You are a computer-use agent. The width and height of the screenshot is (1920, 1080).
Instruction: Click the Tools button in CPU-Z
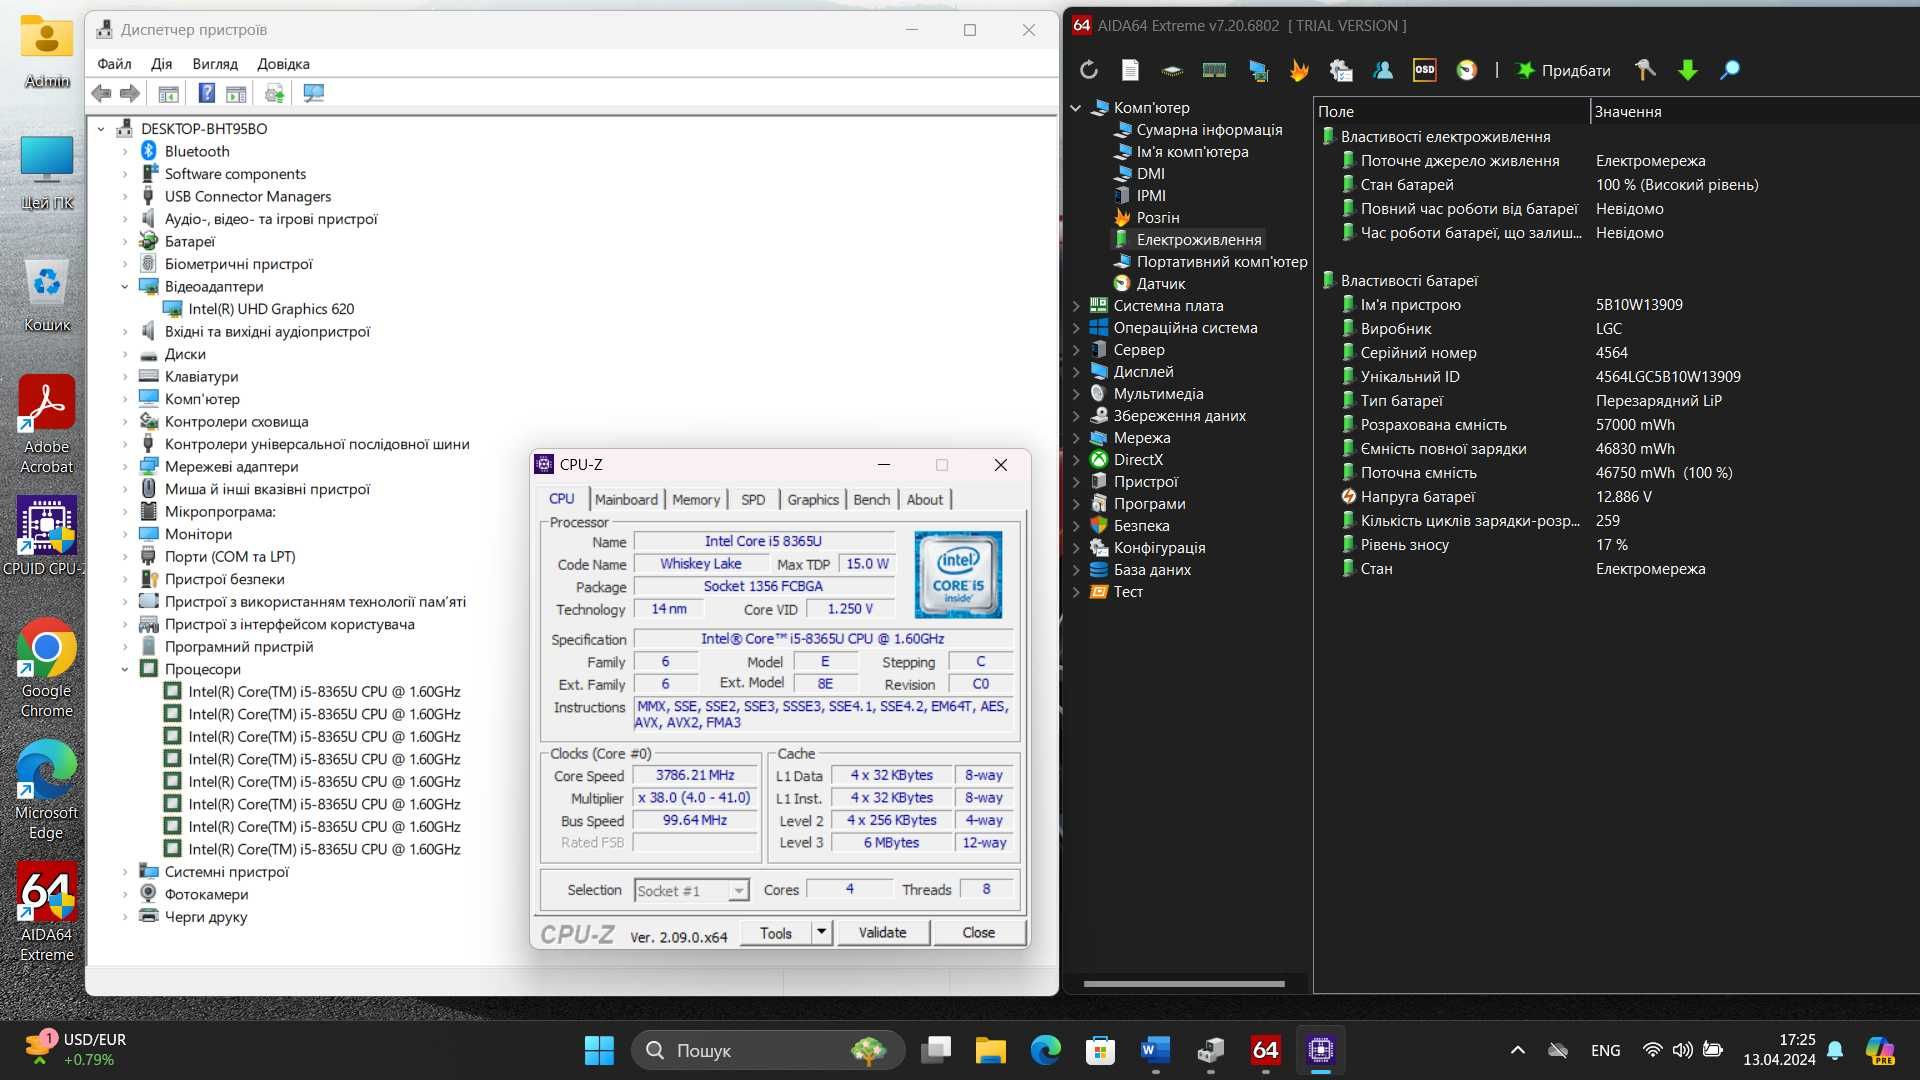coord(776,932)
